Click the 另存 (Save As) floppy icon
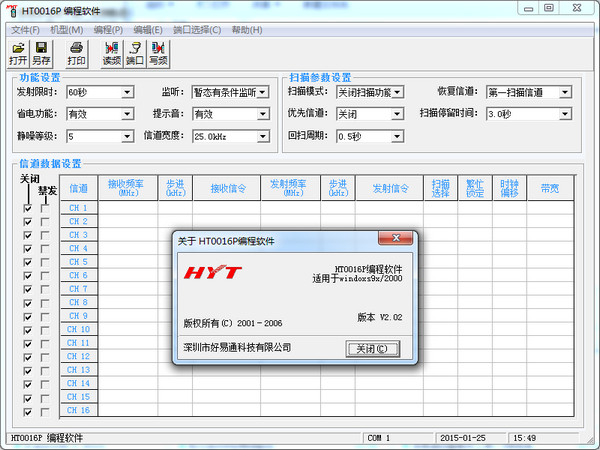 (41, 53)
